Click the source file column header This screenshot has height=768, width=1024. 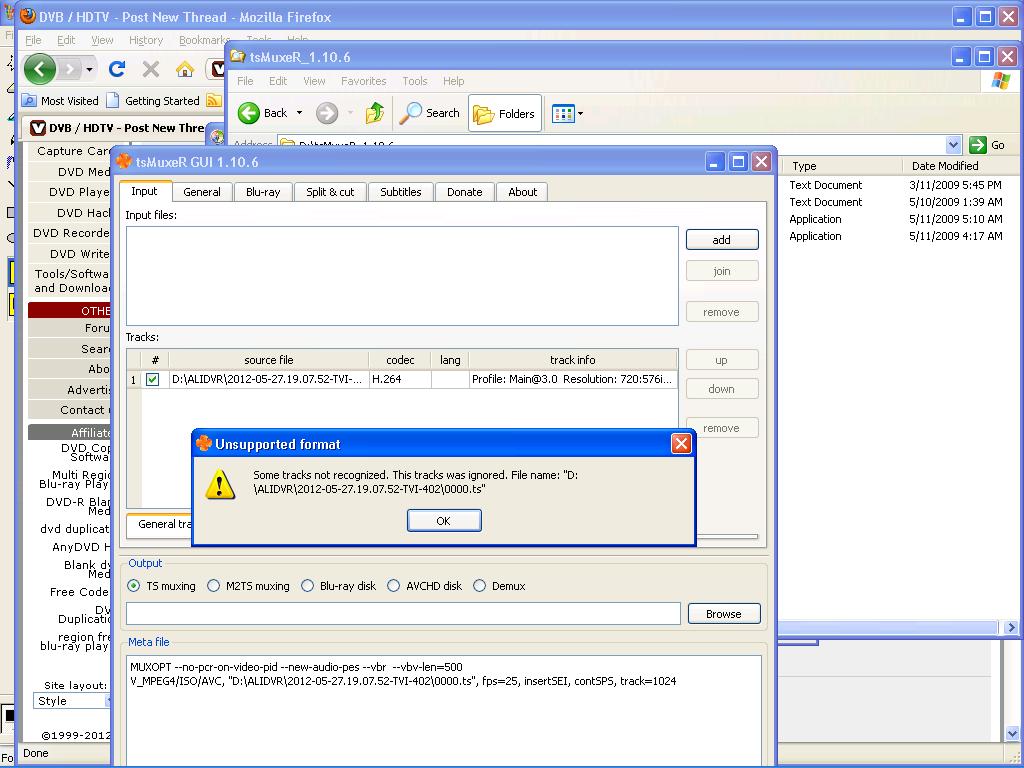click(x=269, y=360)
